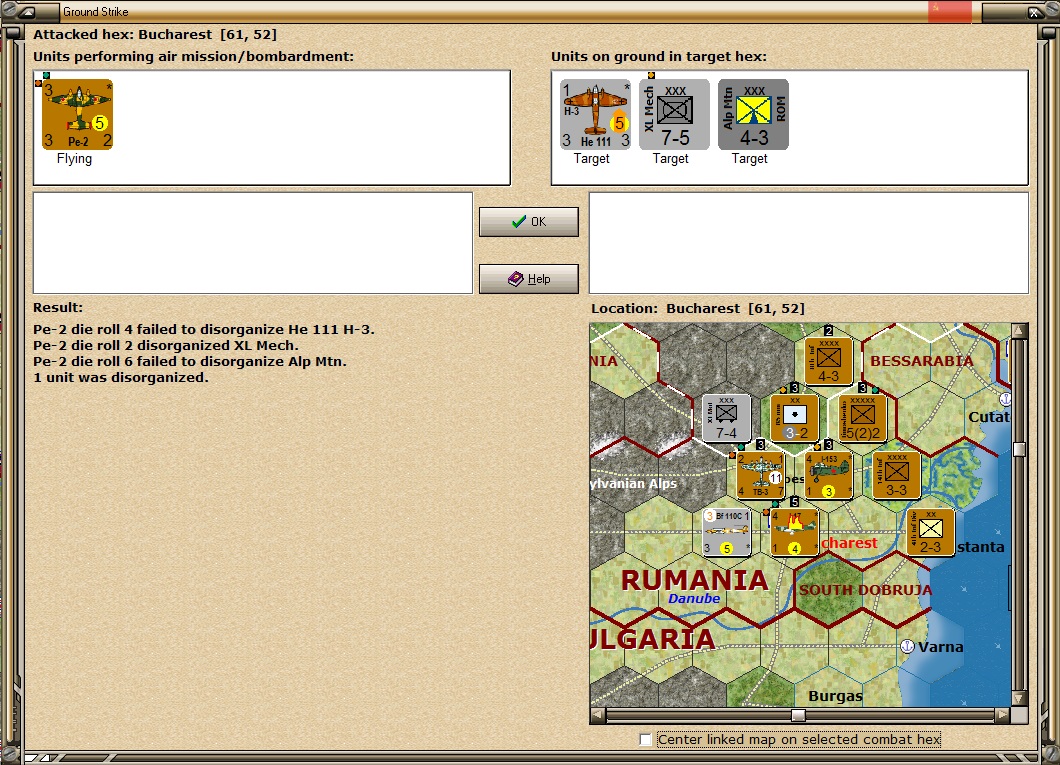Image resolution: width=1060 pixels, height=765 pixels.
Task: Click the map vertical scrollbar thumb
Action: (x=1019, y=449)
